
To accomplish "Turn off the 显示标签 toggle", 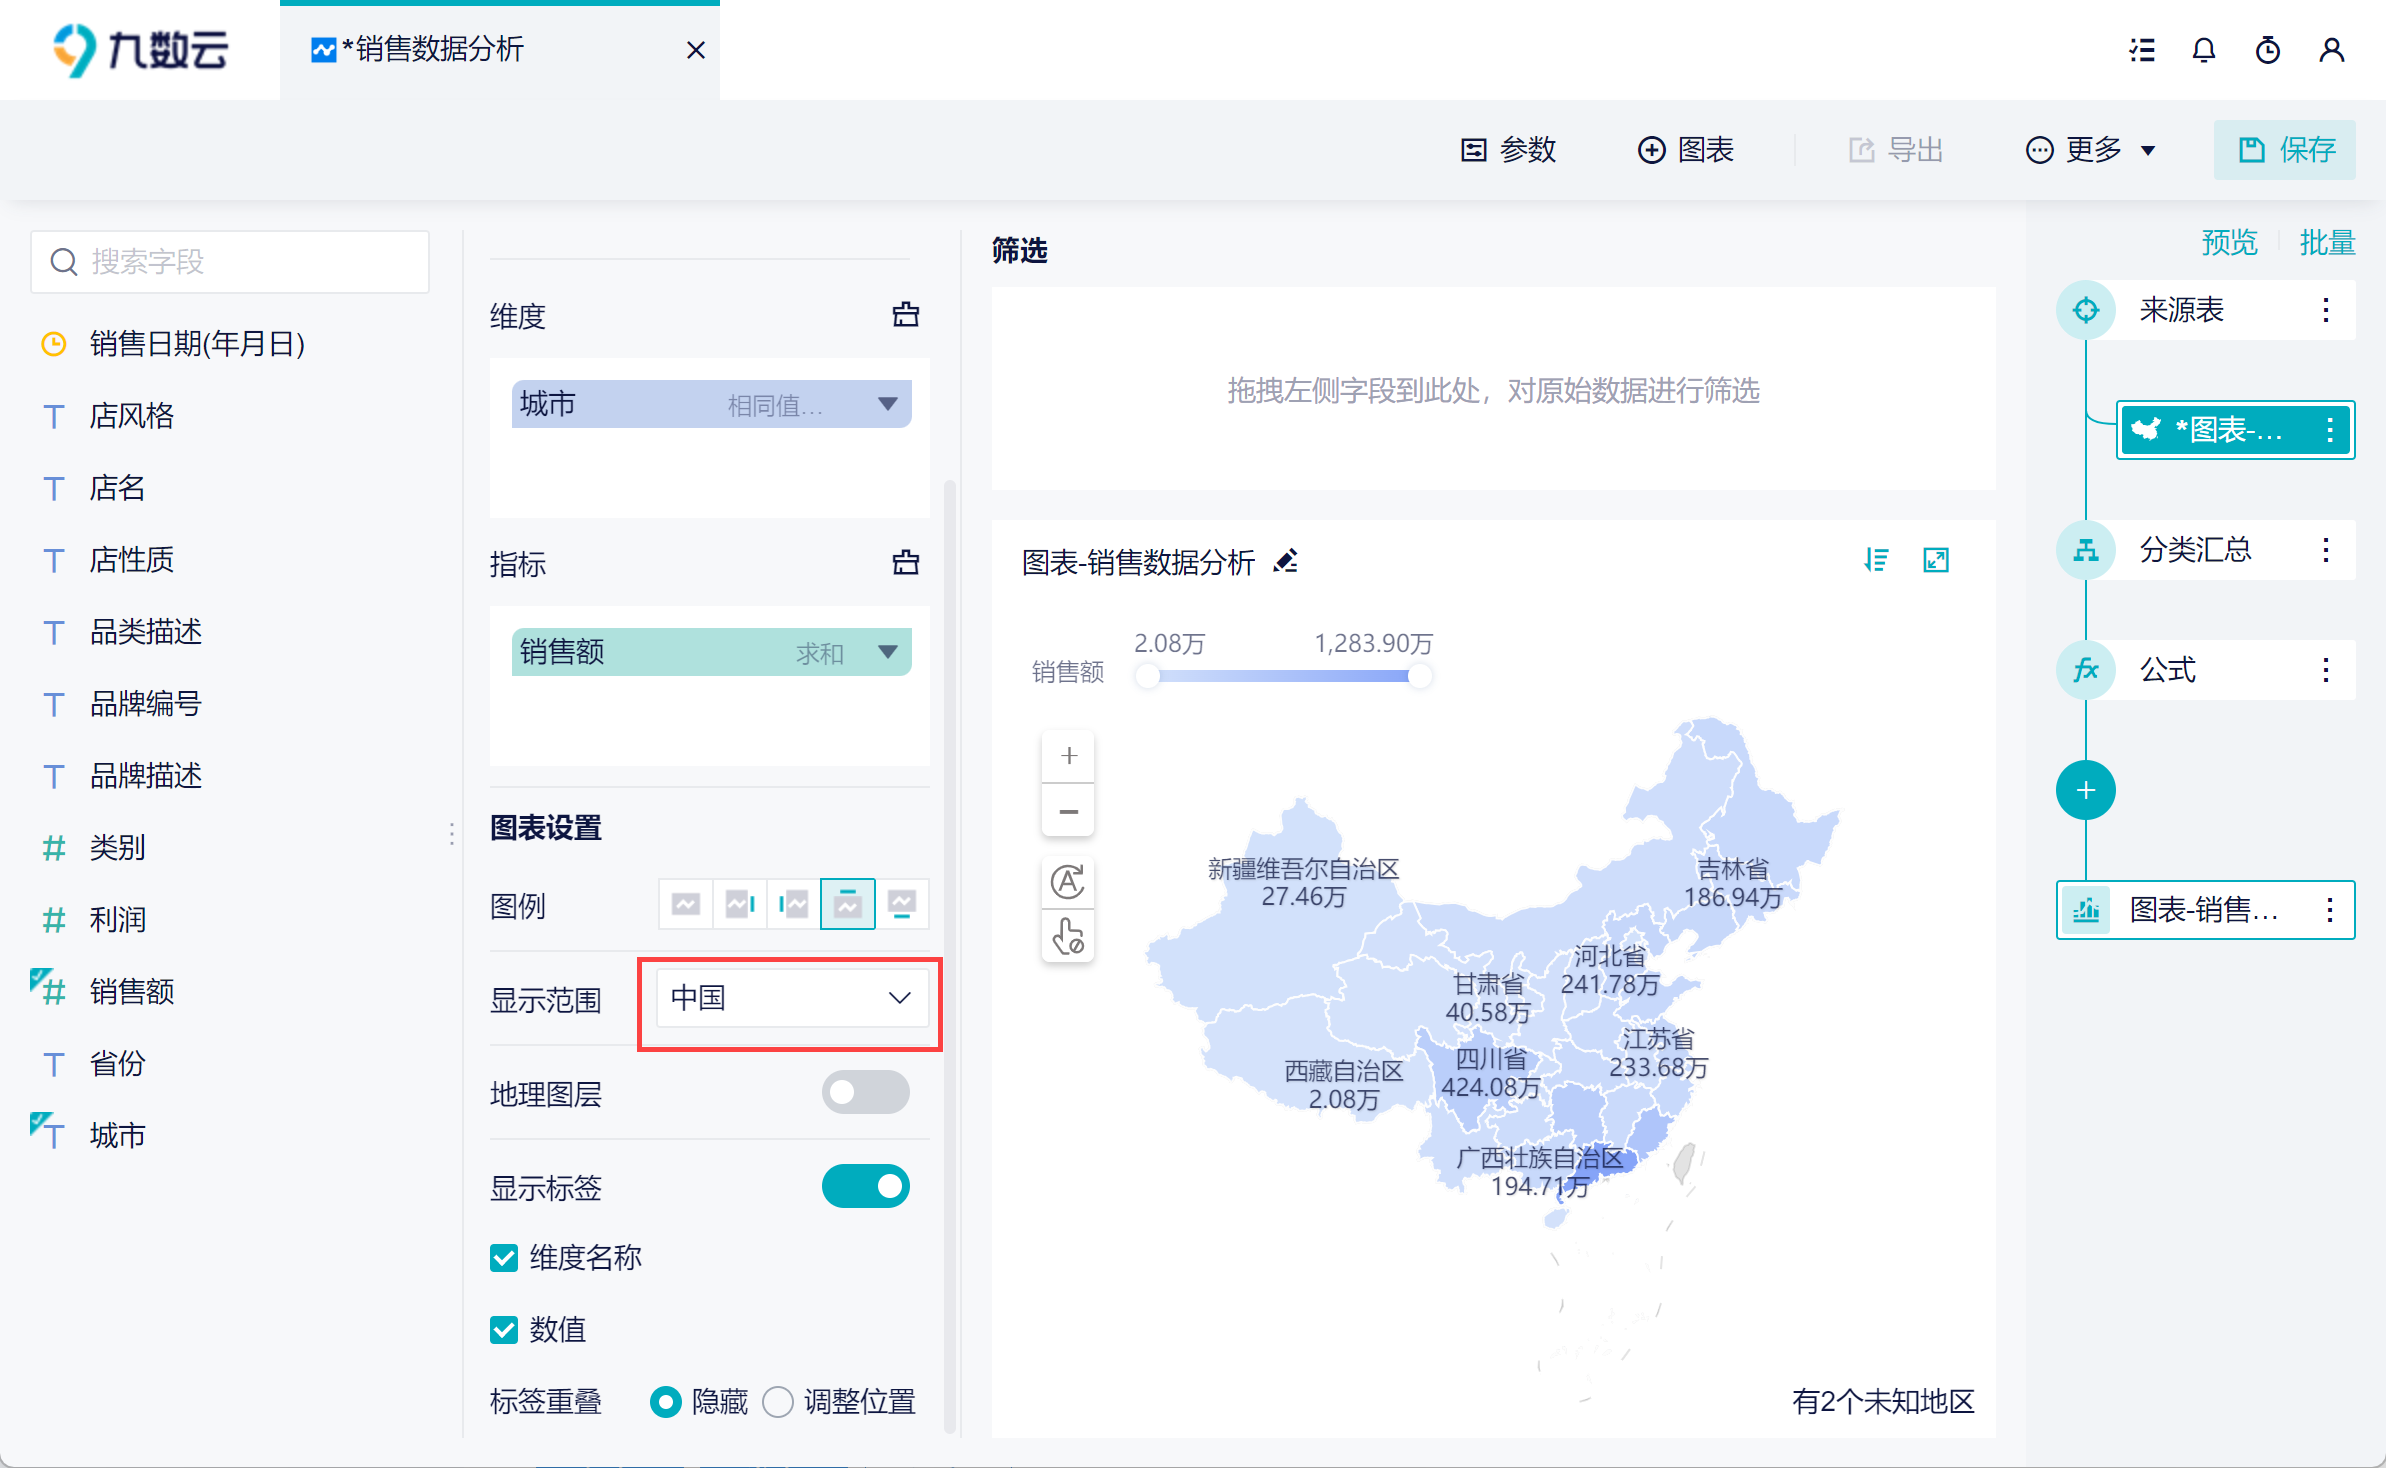I will pyautogui.click(x=865, y=1186).
